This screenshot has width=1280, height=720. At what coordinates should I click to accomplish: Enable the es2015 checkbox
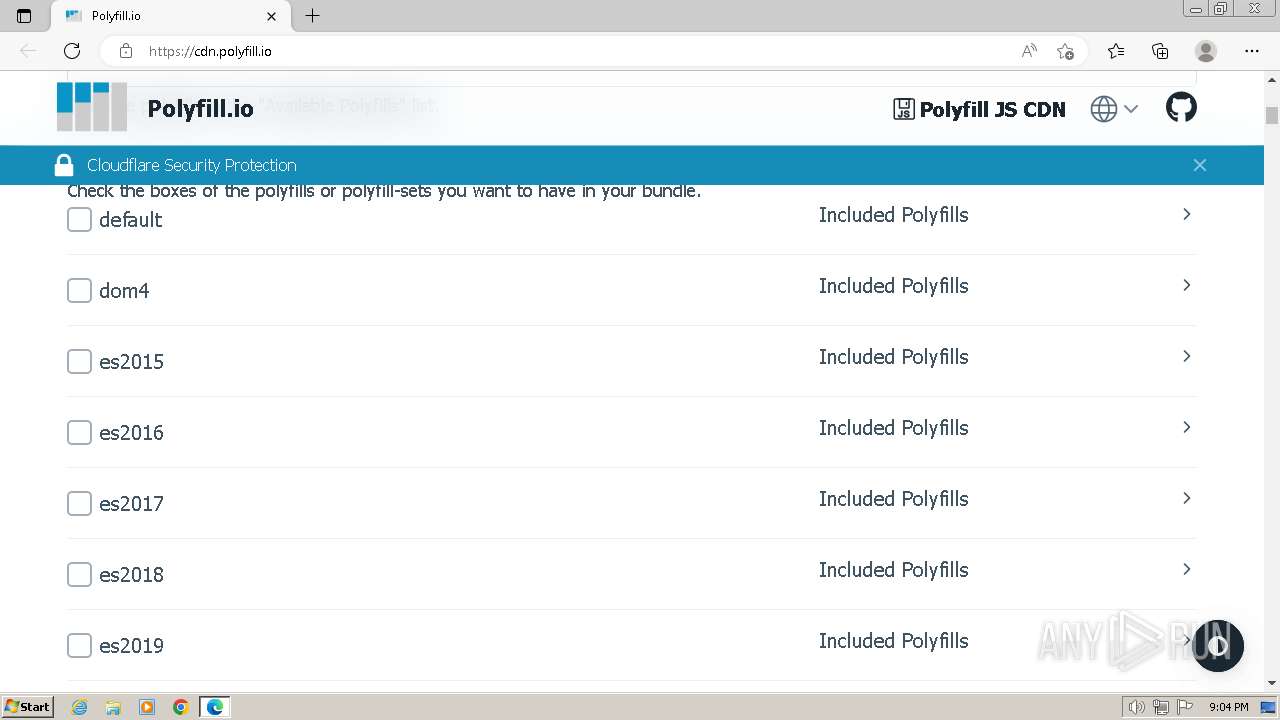(79, 361)
